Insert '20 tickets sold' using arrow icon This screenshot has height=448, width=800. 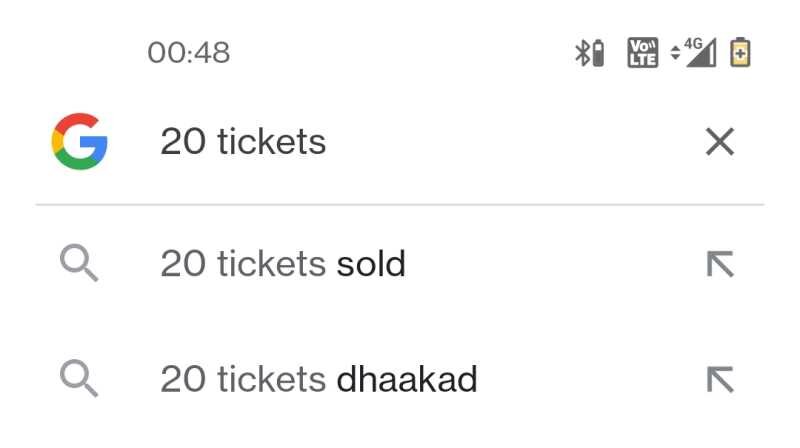(x=720, y=264)
